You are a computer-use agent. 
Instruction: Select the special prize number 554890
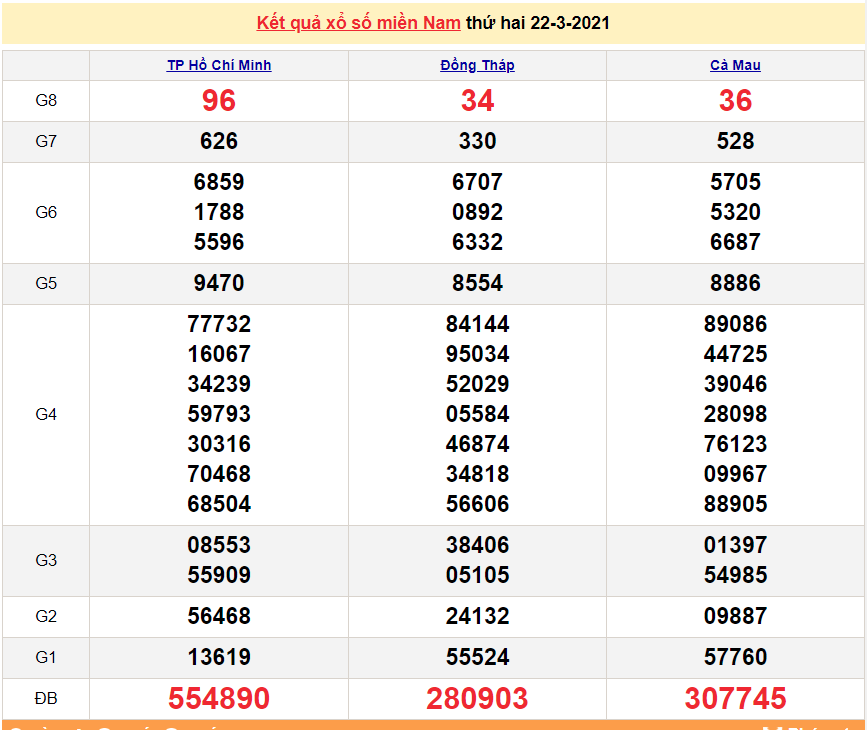219,698
